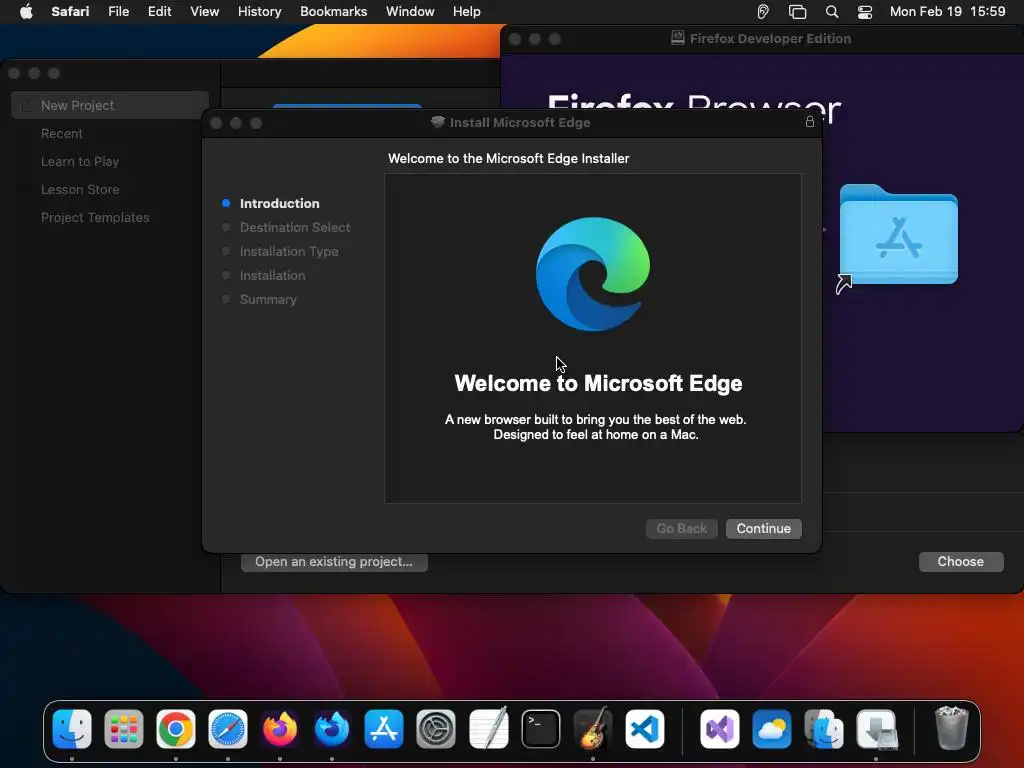
Task: Click the lock icon in Edge installer
Action: (810, 121)
